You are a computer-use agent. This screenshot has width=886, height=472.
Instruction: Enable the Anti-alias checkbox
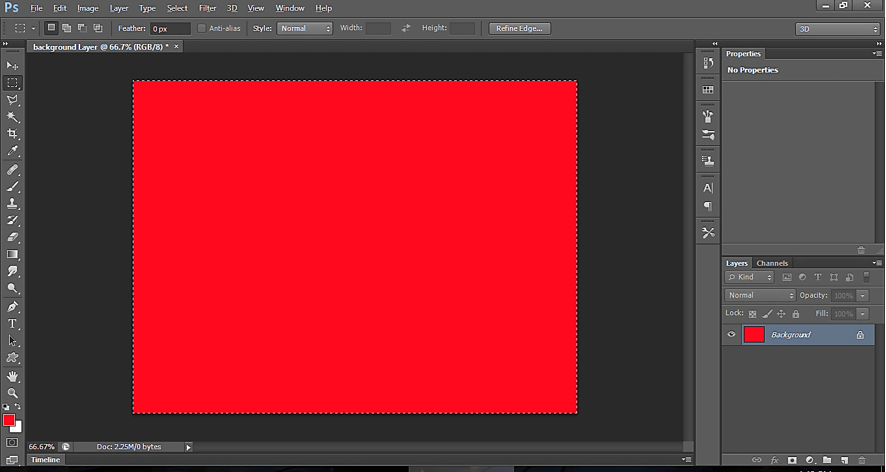coord(202,28)
